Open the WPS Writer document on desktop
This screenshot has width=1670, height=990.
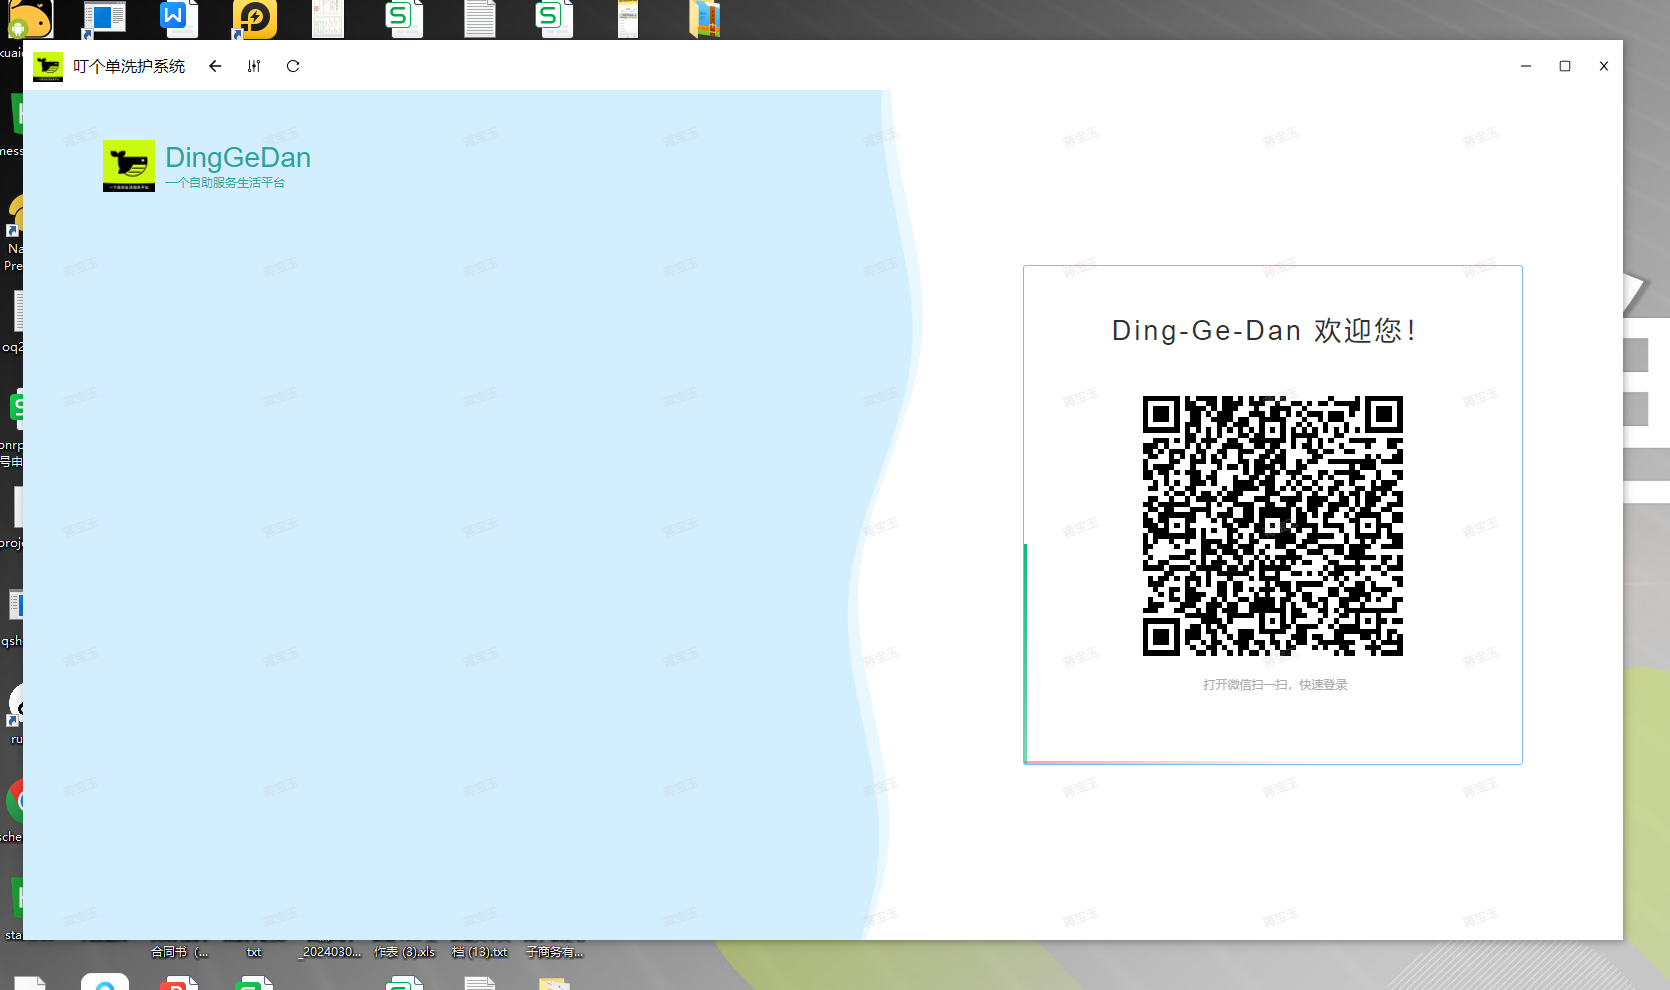pos(178,18)
